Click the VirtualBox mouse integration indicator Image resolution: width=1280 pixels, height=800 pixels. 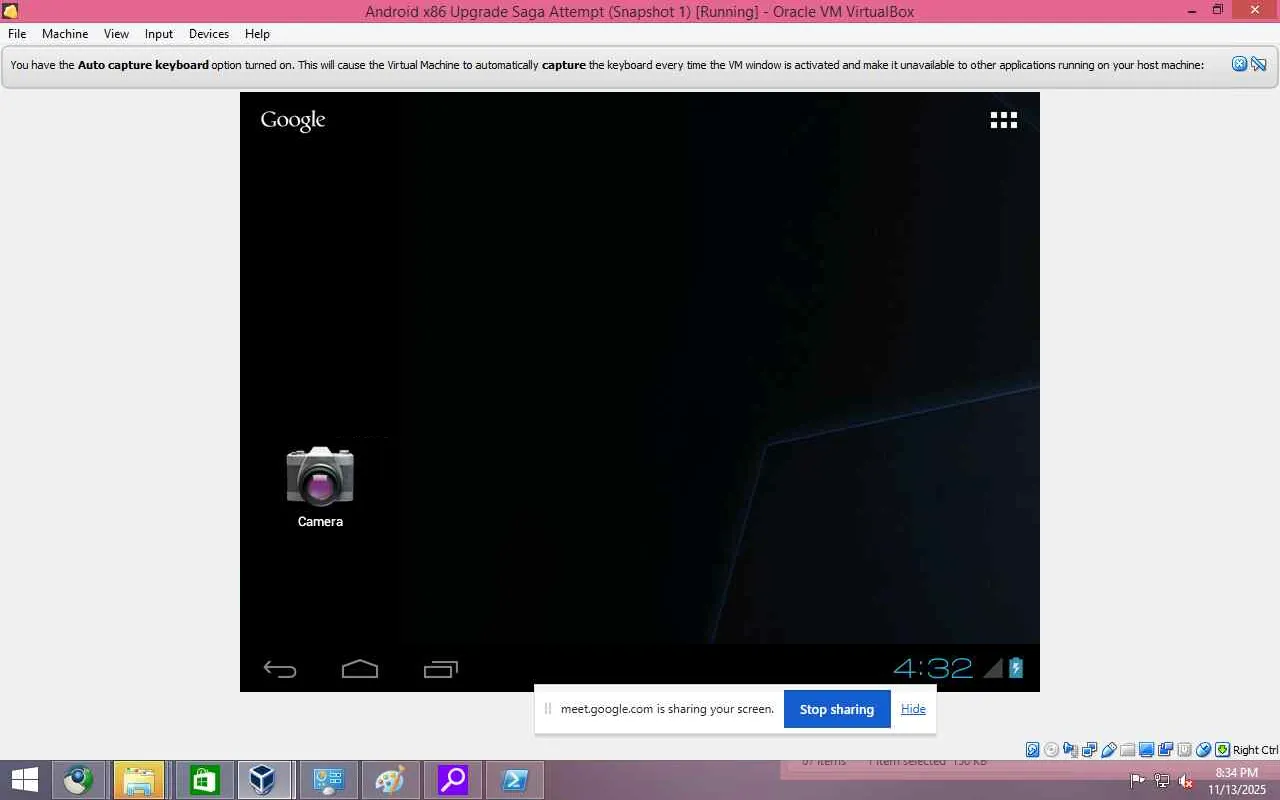(x=1204, y=750)
